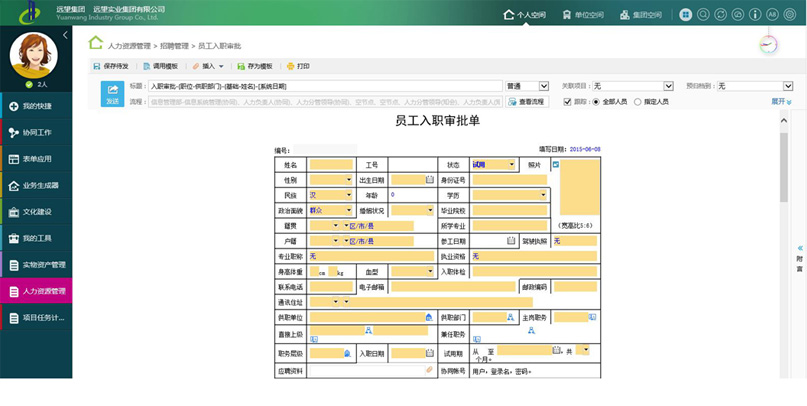807x406 pixels.
Task: Click the 供职单位 unit selector icon
Action: click(x=429, y=317)
